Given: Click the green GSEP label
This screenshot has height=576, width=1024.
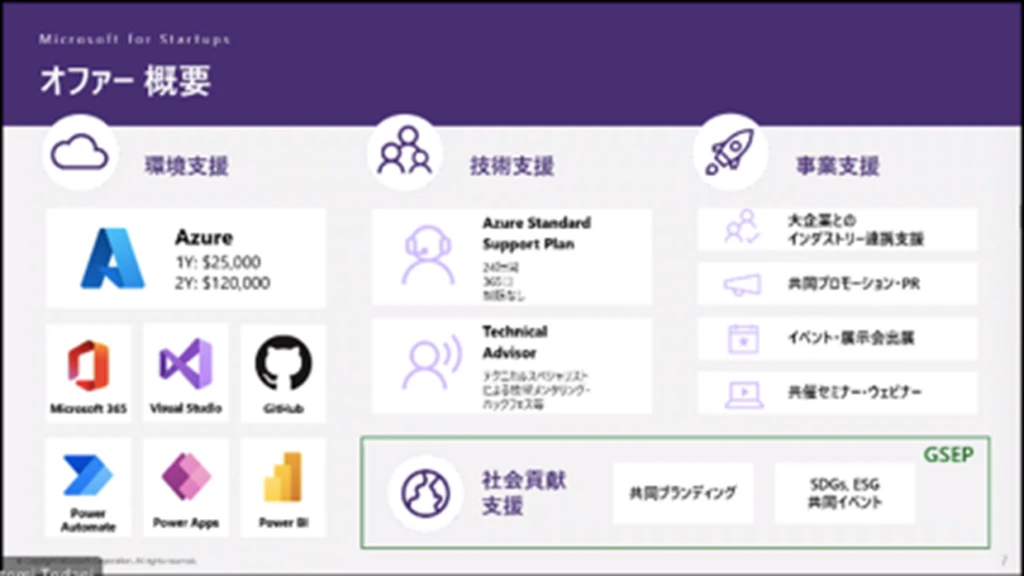Looking at the screenshot, I should click(948, 453).
